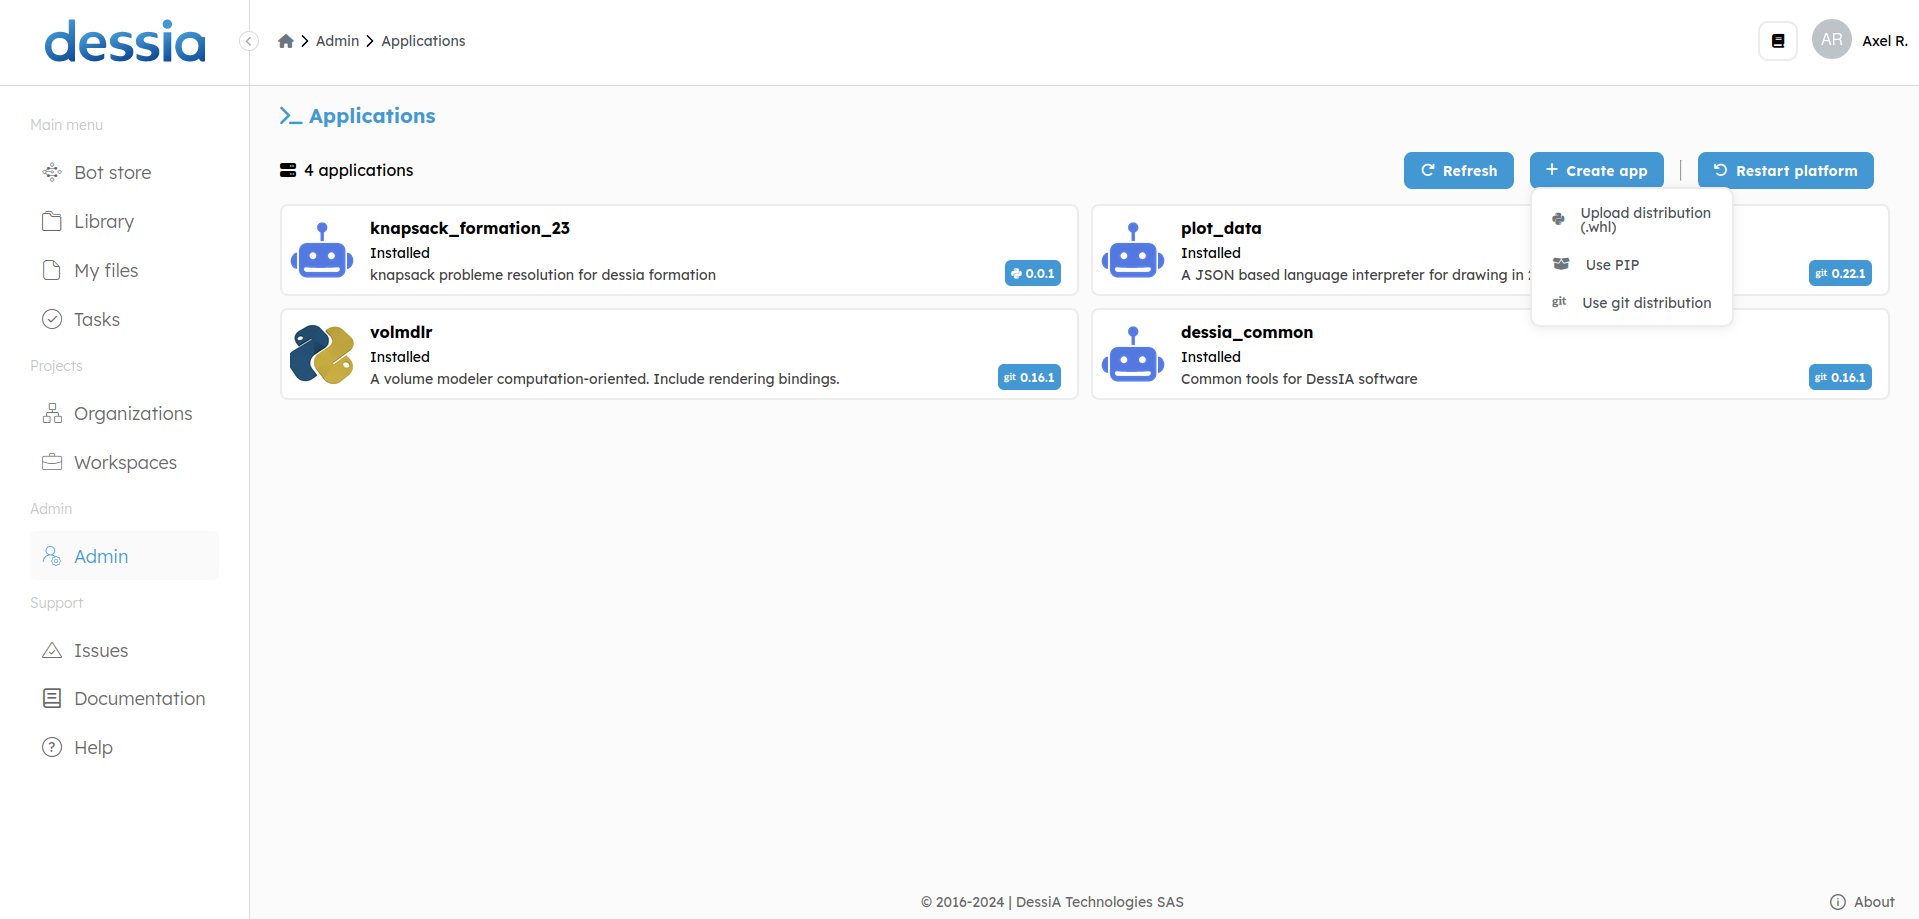Click the My files document icon

pos(52,270)
